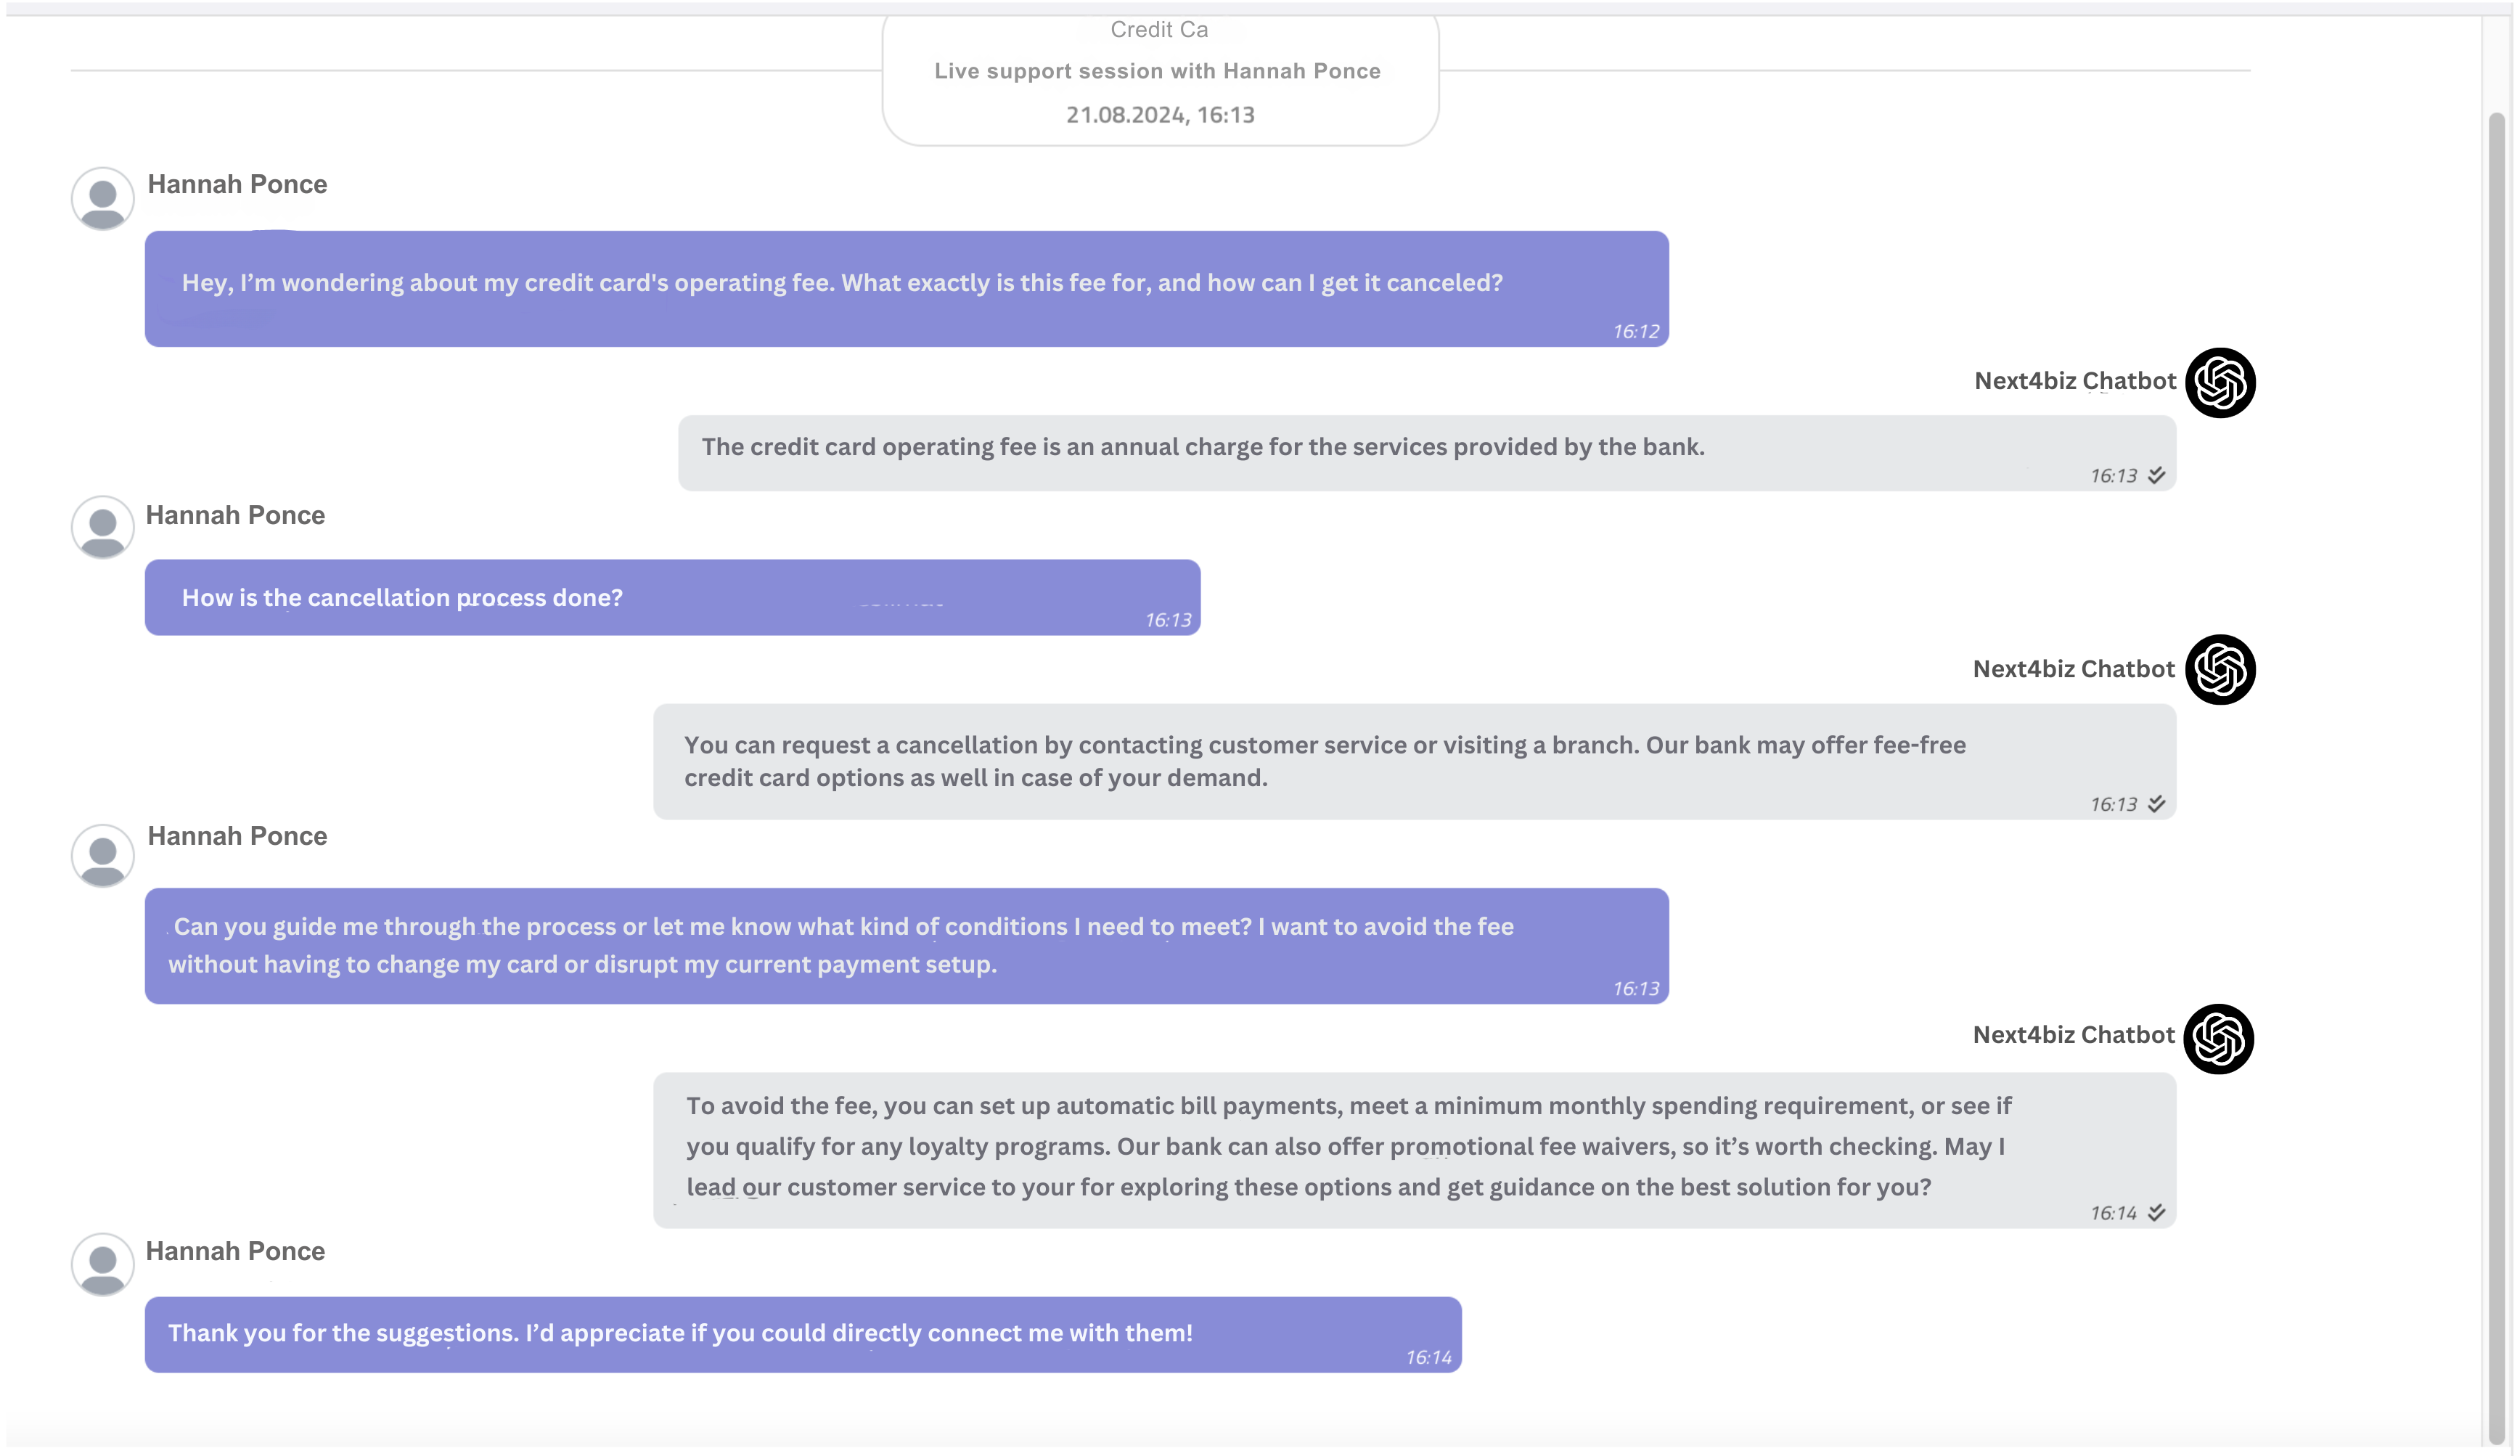
Task: Click the read receipt checkmark on the 16:14 chatbot reply
Action: click(x=2156, y=1213)
